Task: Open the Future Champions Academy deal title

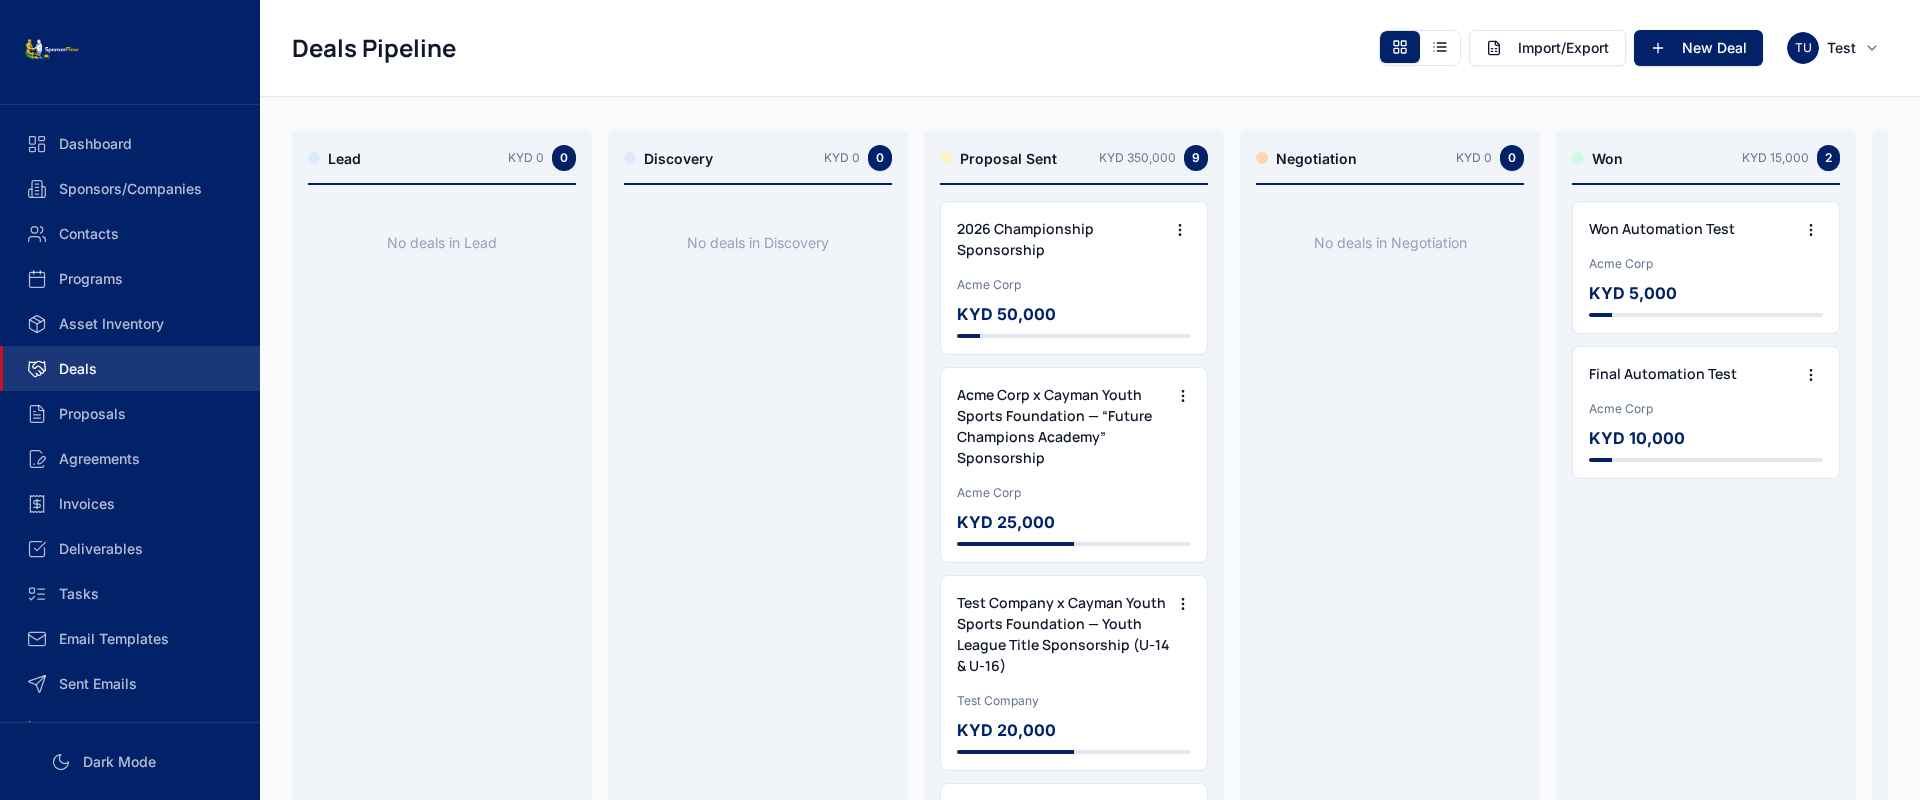Action: 1055,427
